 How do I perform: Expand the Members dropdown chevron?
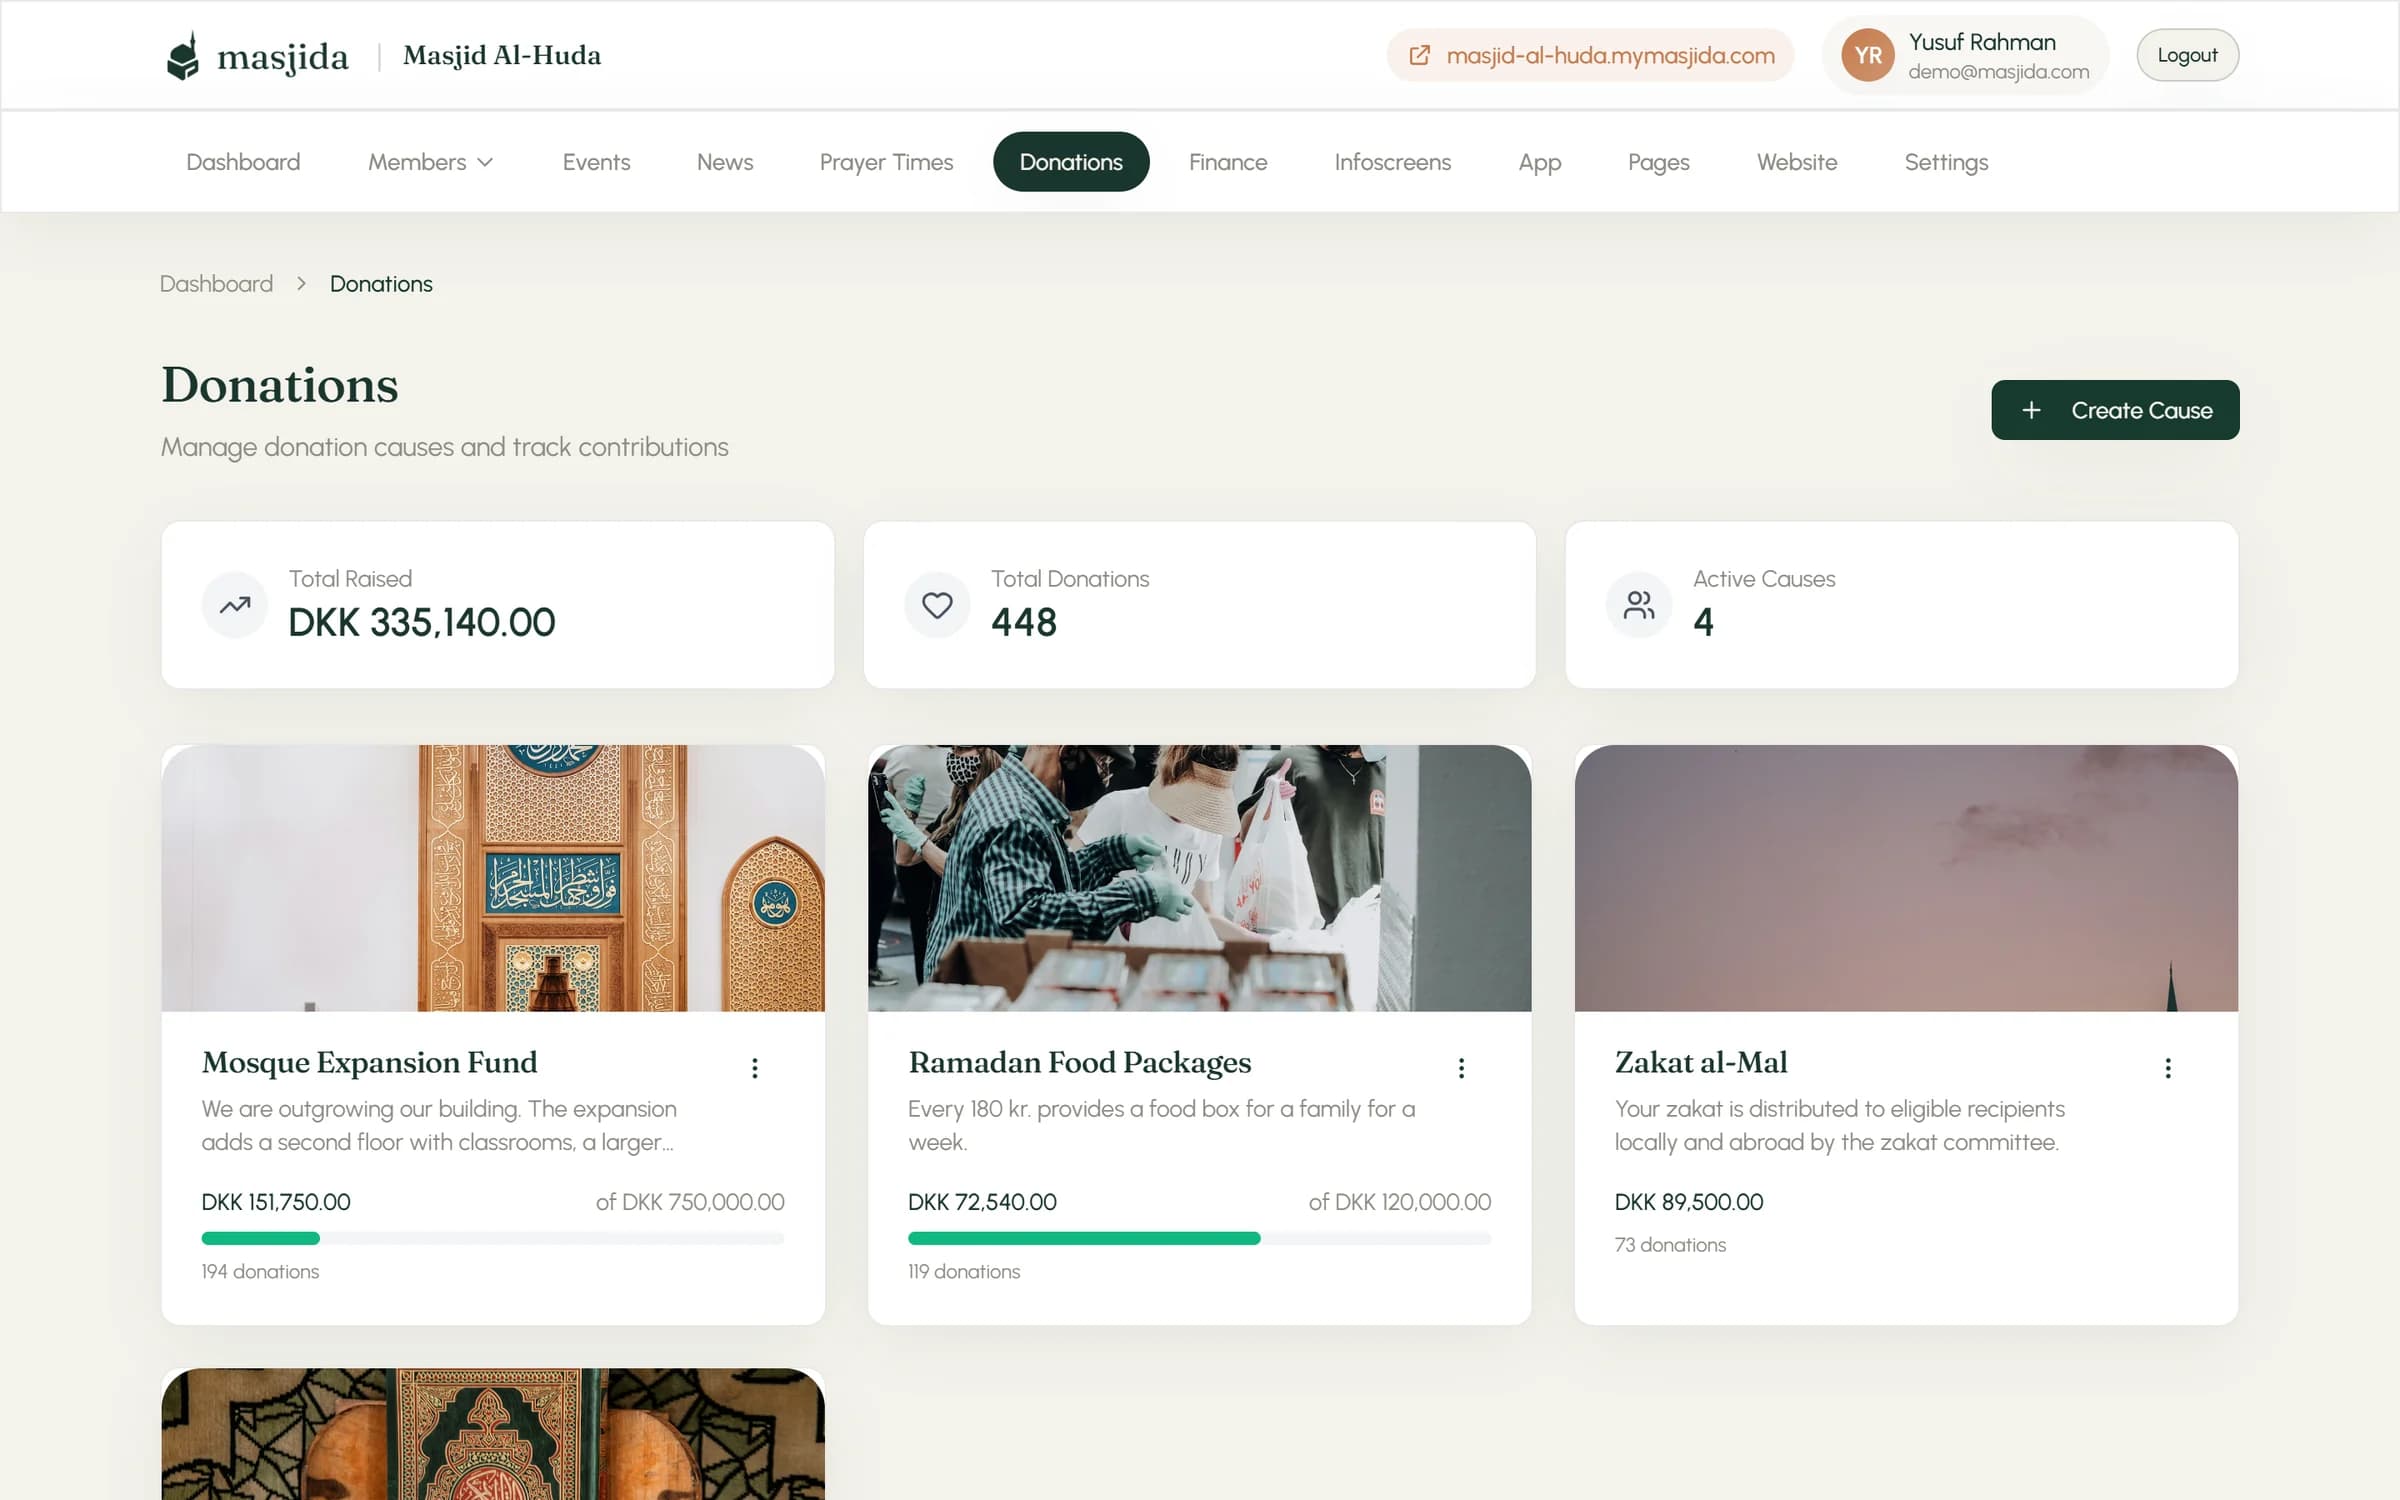pyautogui.click(x=485, y=162)
